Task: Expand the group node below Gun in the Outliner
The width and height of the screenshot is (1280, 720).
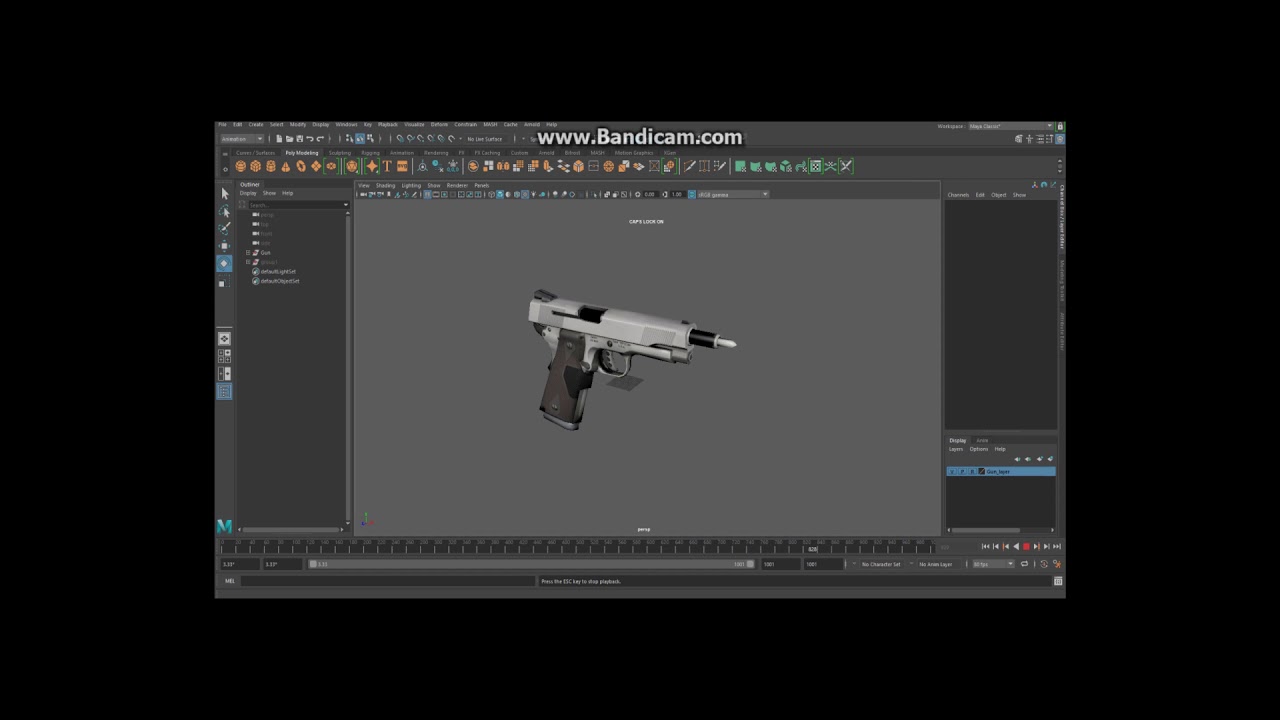Action: tap(248, 262)
